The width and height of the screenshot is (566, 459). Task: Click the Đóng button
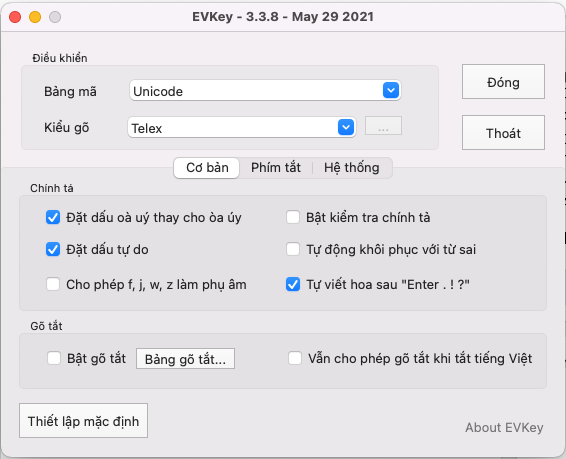tap(503, 82)
